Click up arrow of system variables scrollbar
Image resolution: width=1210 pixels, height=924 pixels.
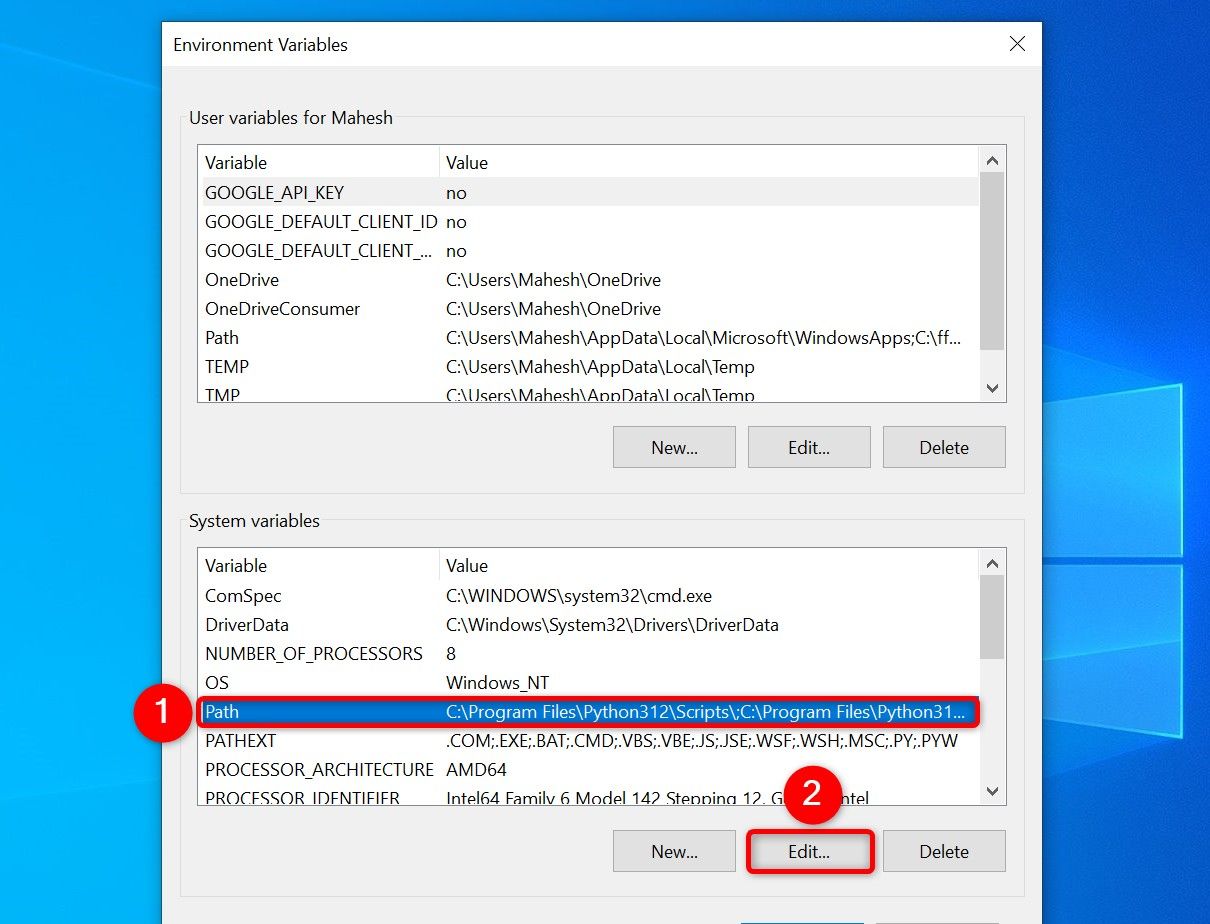pos(992,563)
